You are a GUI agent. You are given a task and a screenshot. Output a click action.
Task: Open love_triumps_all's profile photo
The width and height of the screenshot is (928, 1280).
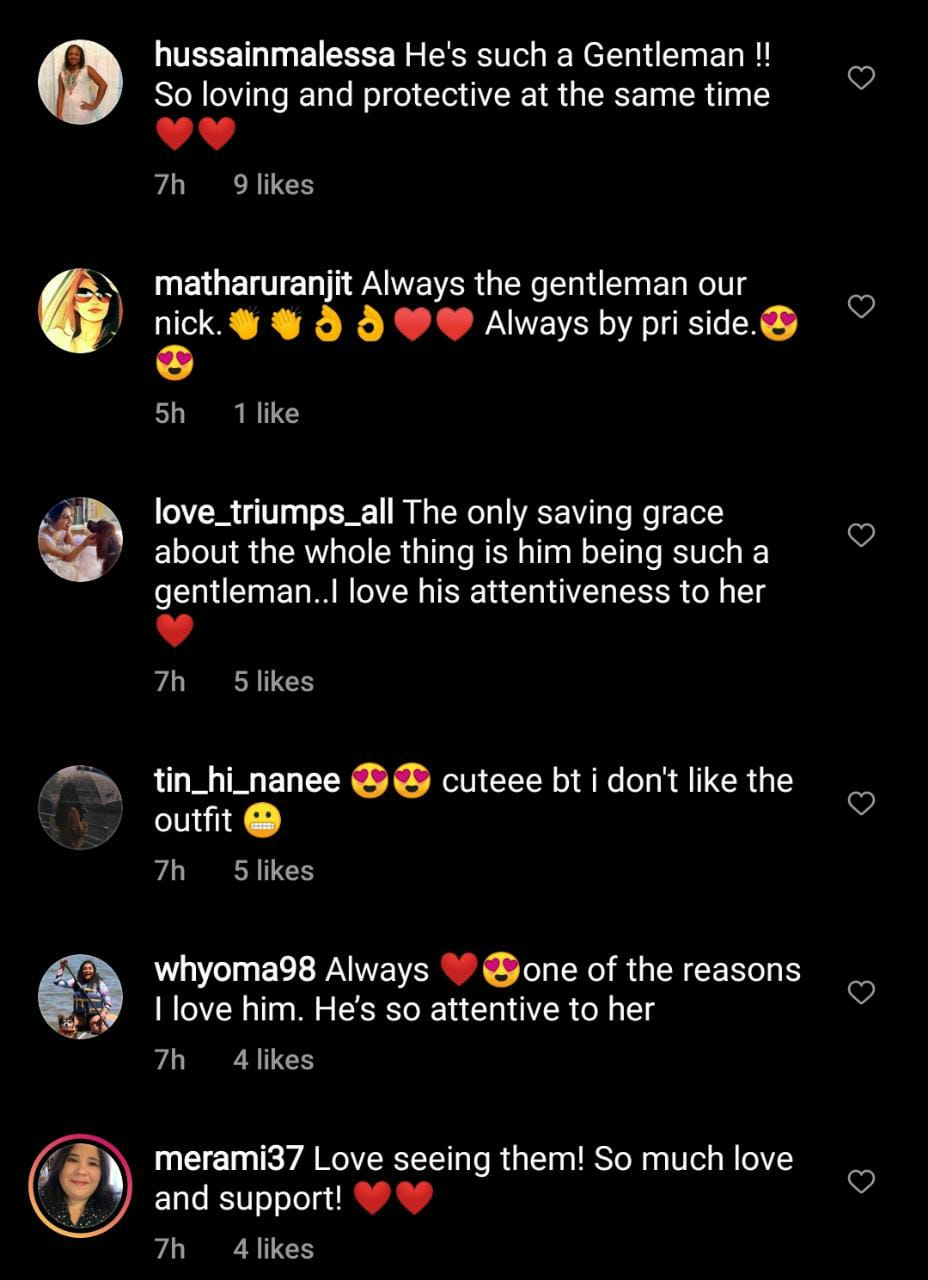(80, 539)
